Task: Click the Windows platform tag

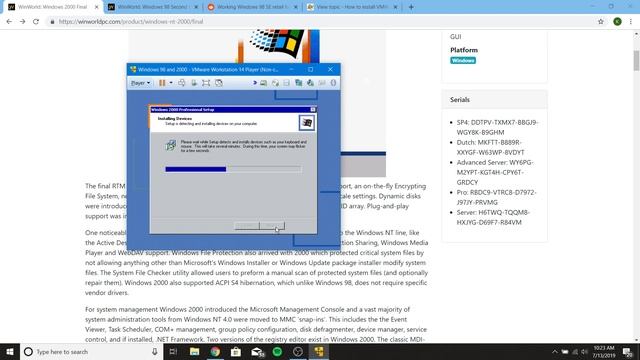Action: click(x=463, y=60)
